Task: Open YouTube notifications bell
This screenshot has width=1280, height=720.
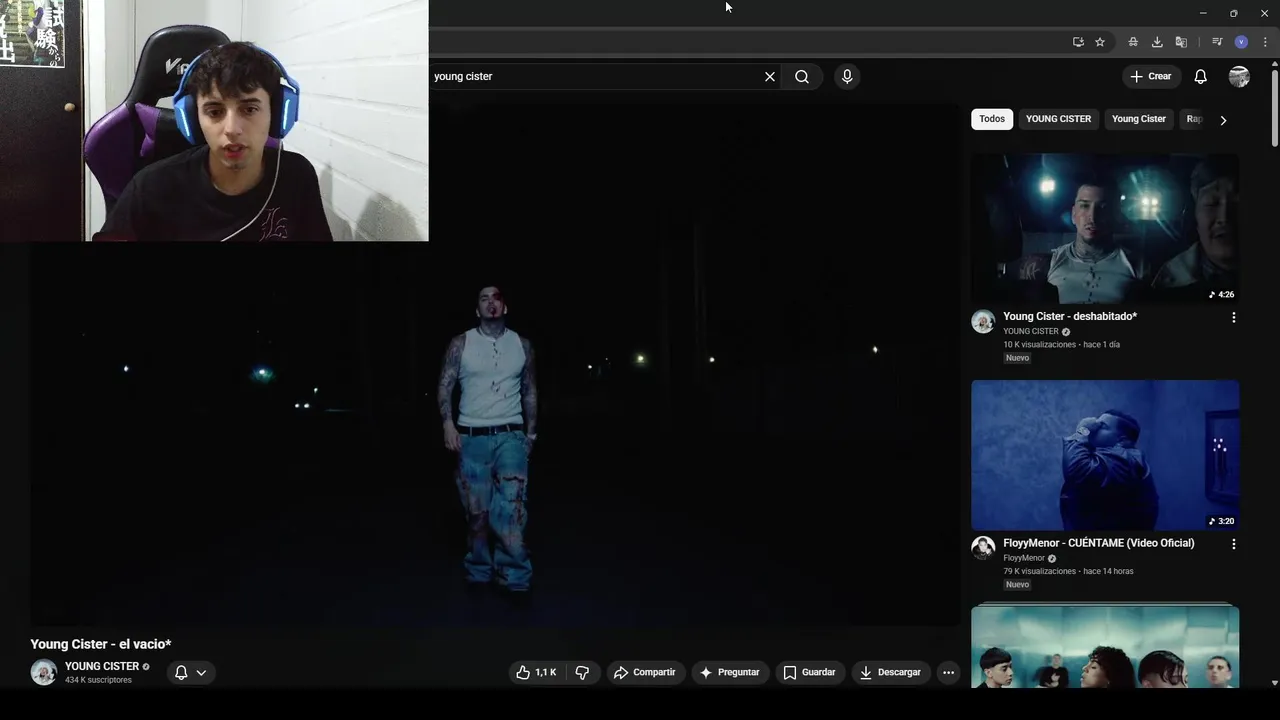Action: (x=1201, y=76)
